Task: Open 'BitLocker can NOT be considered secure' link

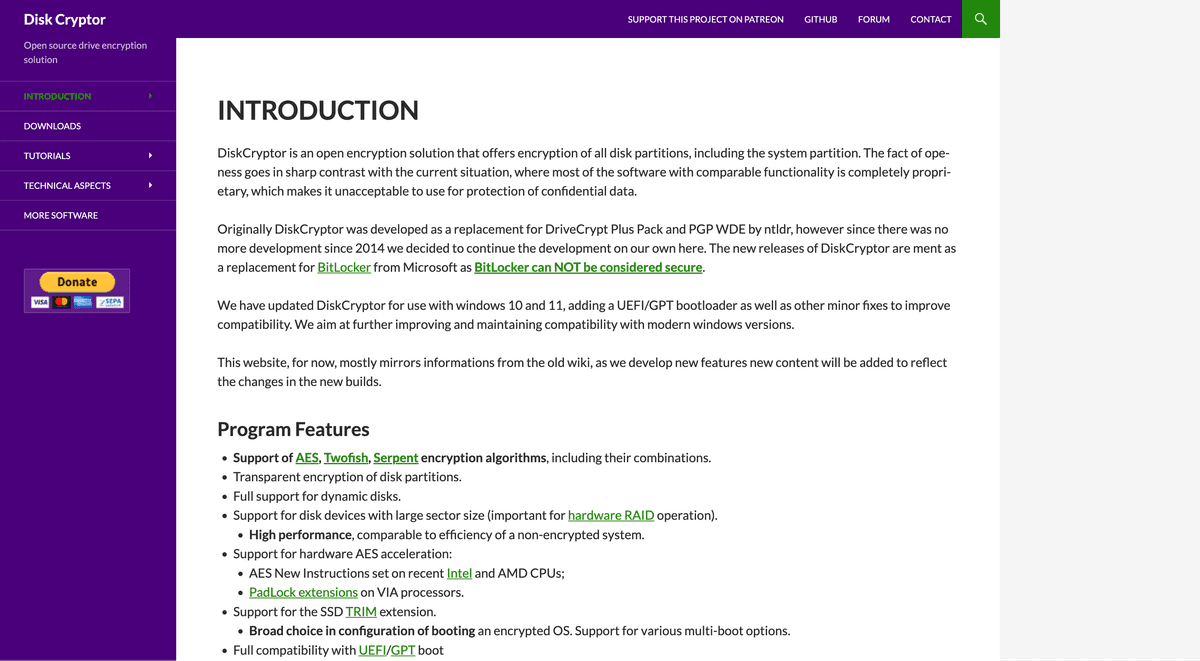Action: tap(588, 268)
